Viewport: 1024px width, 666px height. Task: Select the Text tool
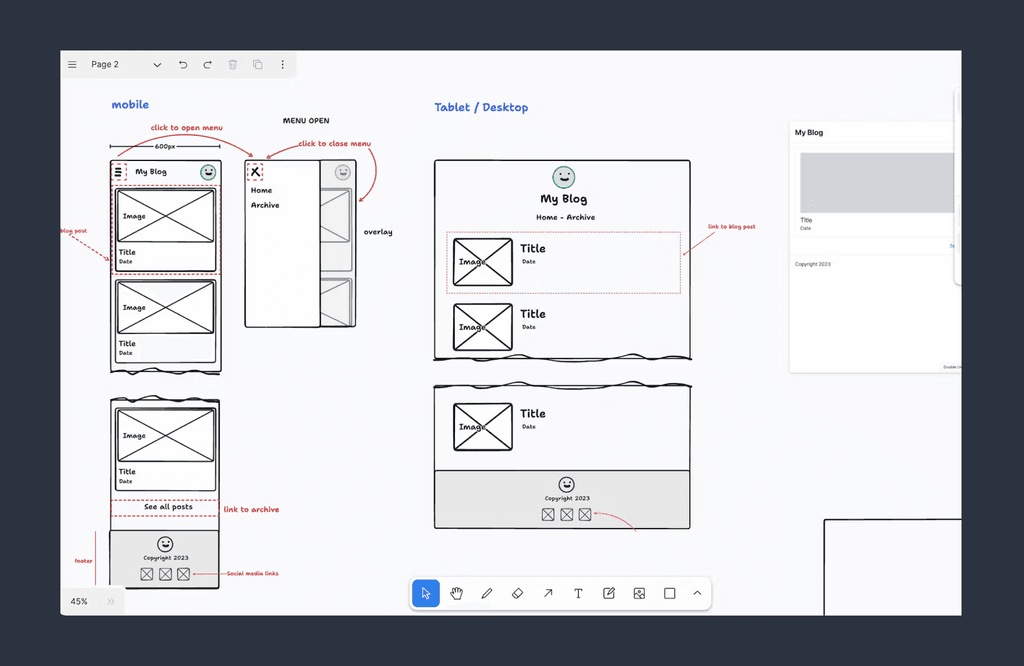coord(578,593)
